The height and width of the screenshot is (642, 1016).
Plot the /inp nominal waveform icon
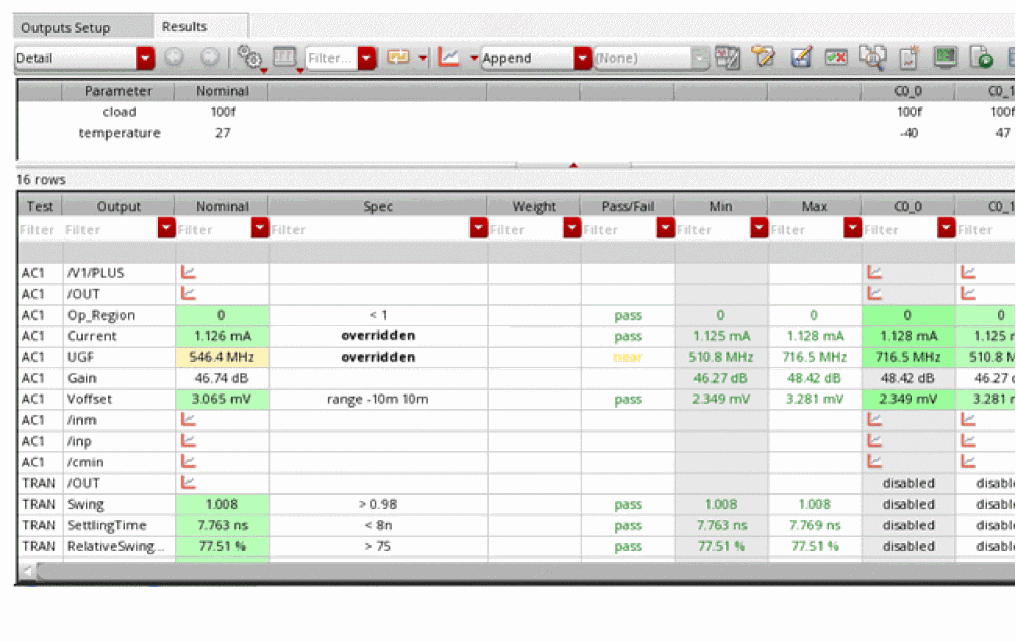tap(188, 441)
